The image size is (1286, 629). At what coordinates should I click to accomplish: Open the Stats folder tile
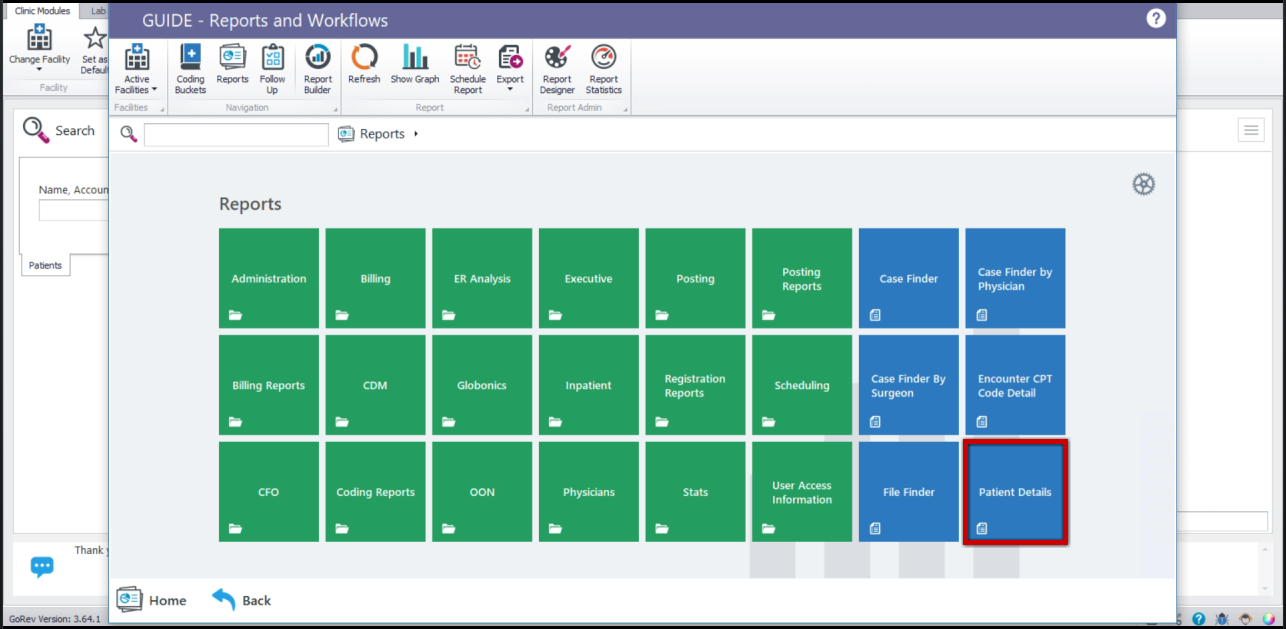click(x=695, y=492)
